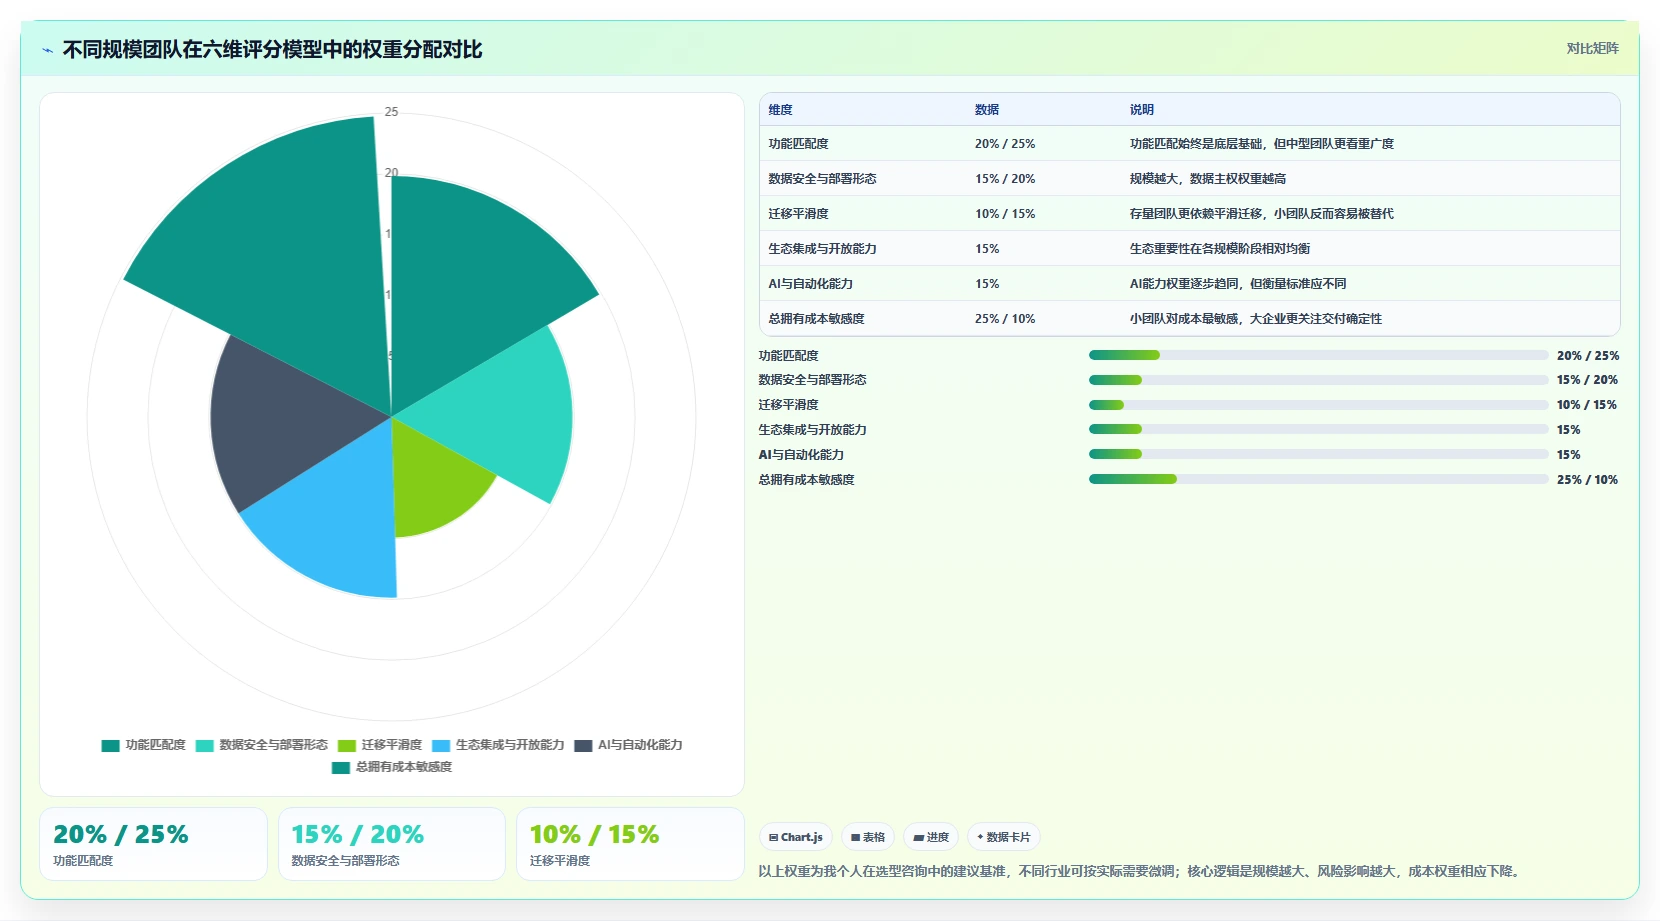Viewport: 1660px width, 921px height.
Task: Click the 对比矩阵 badge in the header
Action: click(1592, 48)
